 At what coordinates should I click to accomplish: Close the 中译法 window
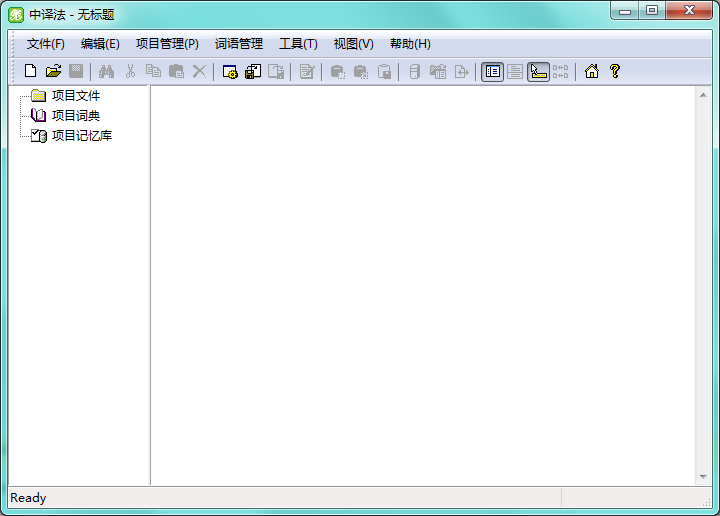click(x=689, y=11)
